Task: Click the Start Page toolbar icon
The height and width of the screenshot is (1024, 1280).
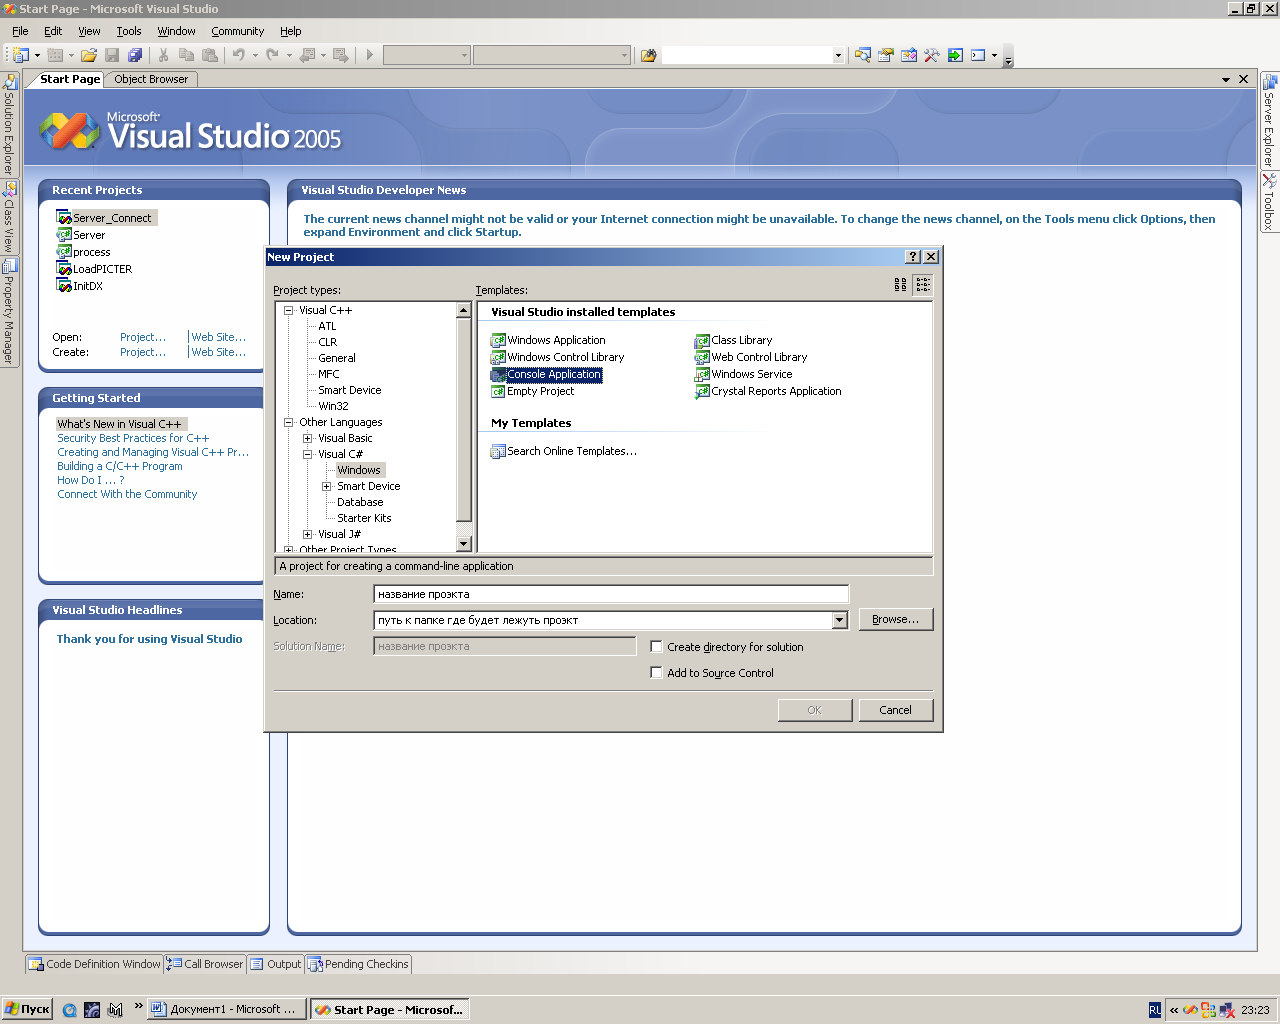Action: click(955, 55)
